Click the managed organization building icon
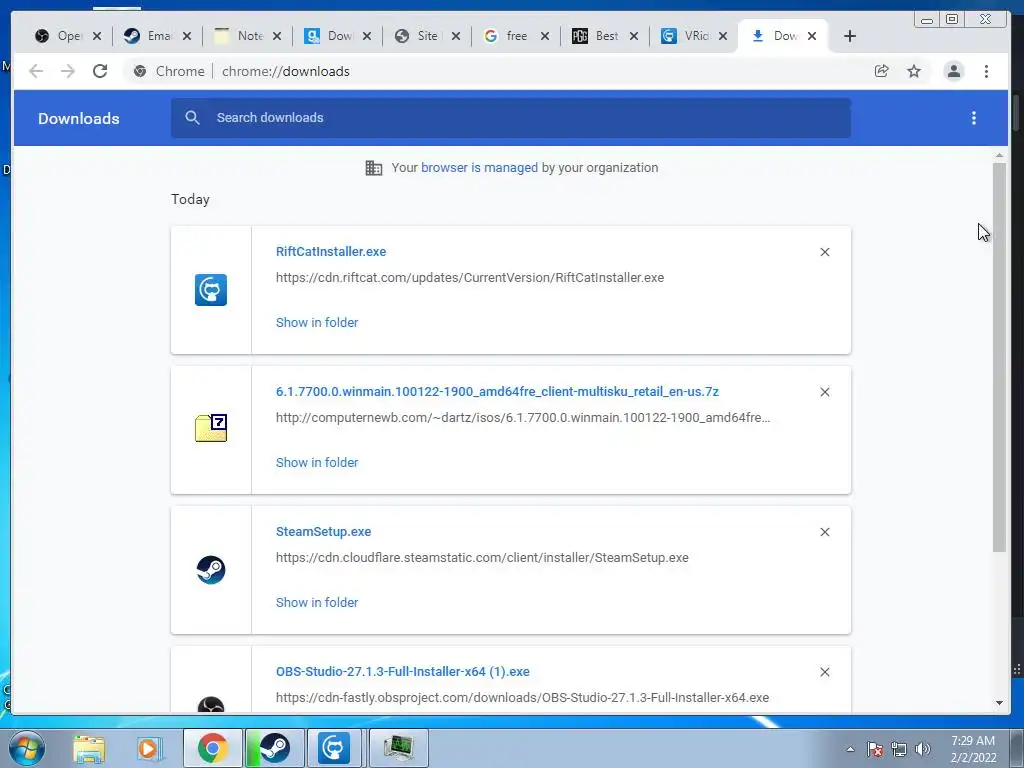Image resolution: width=1024 pixels, height=768 pixels. tap(374, 168)
